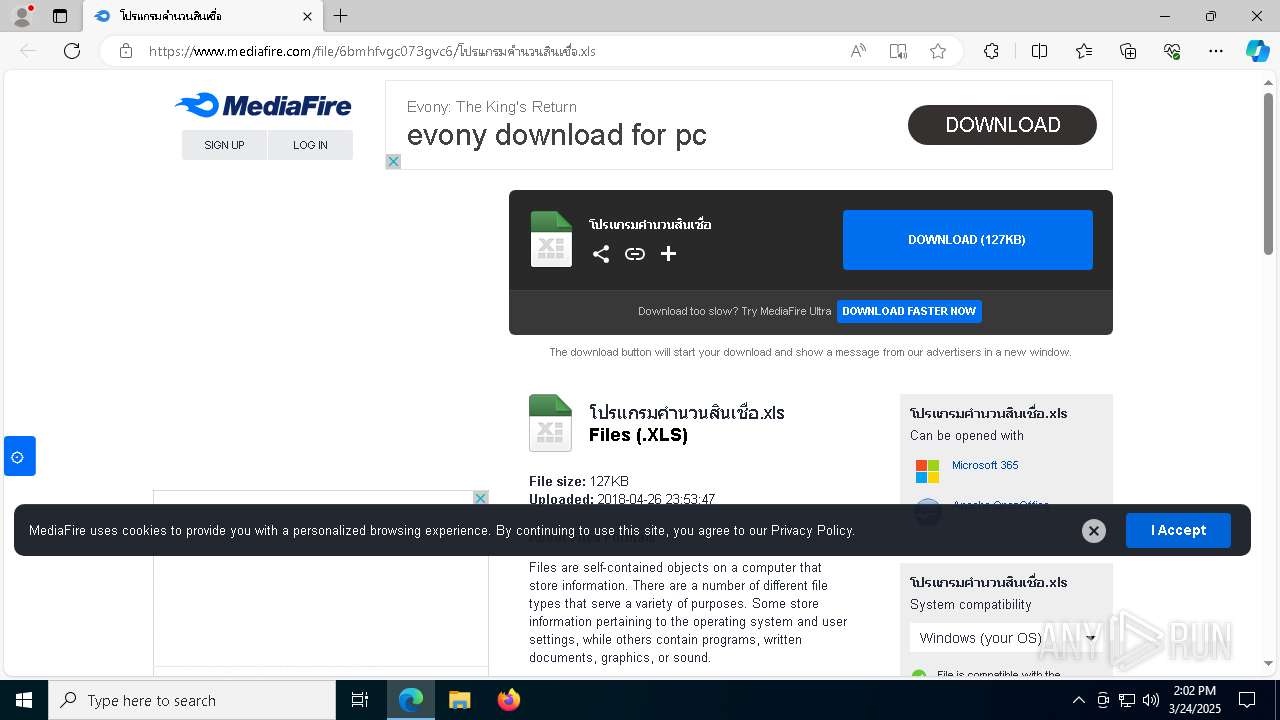The height and width of the screenshot is (720, 1280).
Task: Click the Microsoft 365 logo icon
Action: click(927, 470)
